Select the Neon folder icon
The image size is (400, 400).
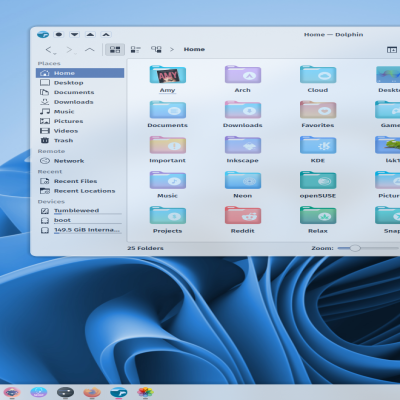tap(243, 180)
